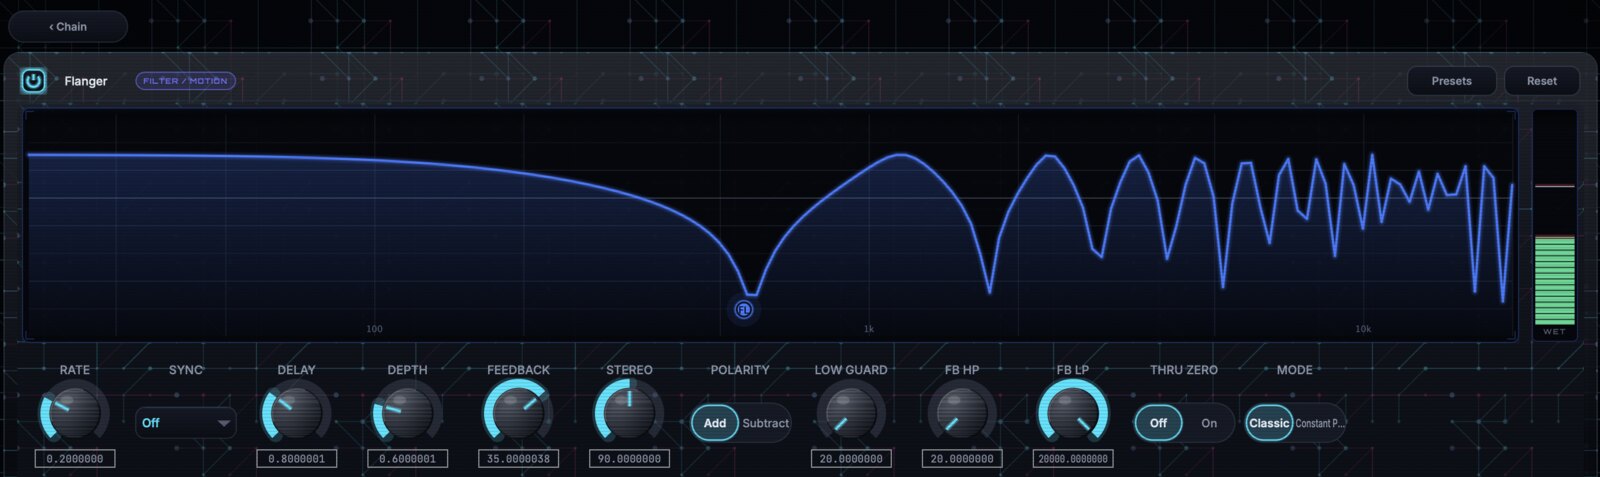Go back to Chain

tap(68, 27)
